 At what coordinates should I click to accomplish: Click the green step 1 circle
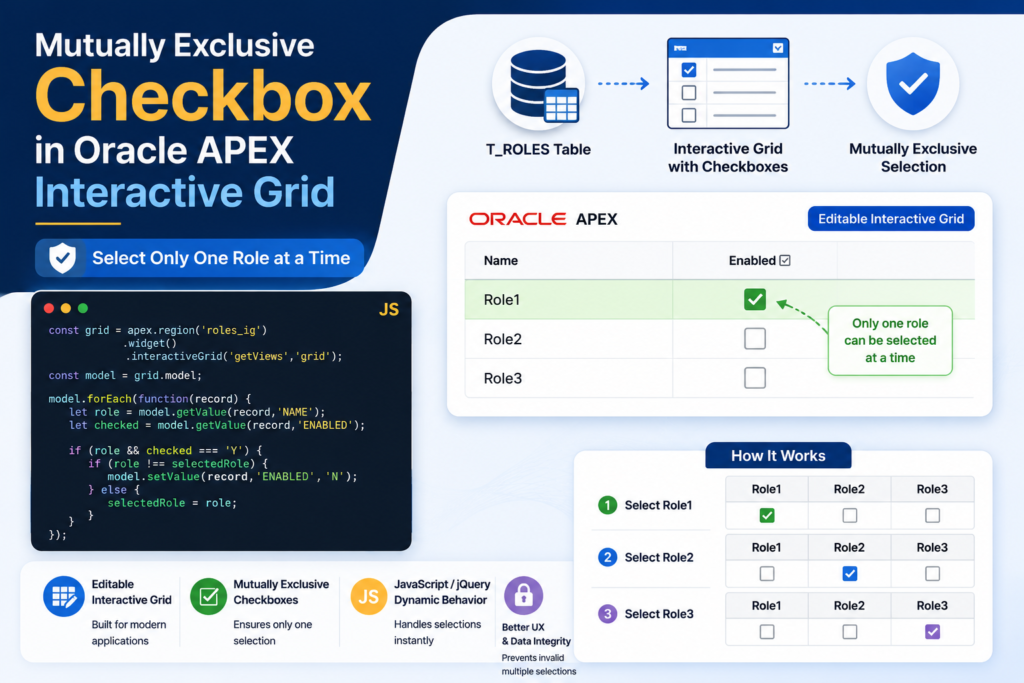click(607, 505)
